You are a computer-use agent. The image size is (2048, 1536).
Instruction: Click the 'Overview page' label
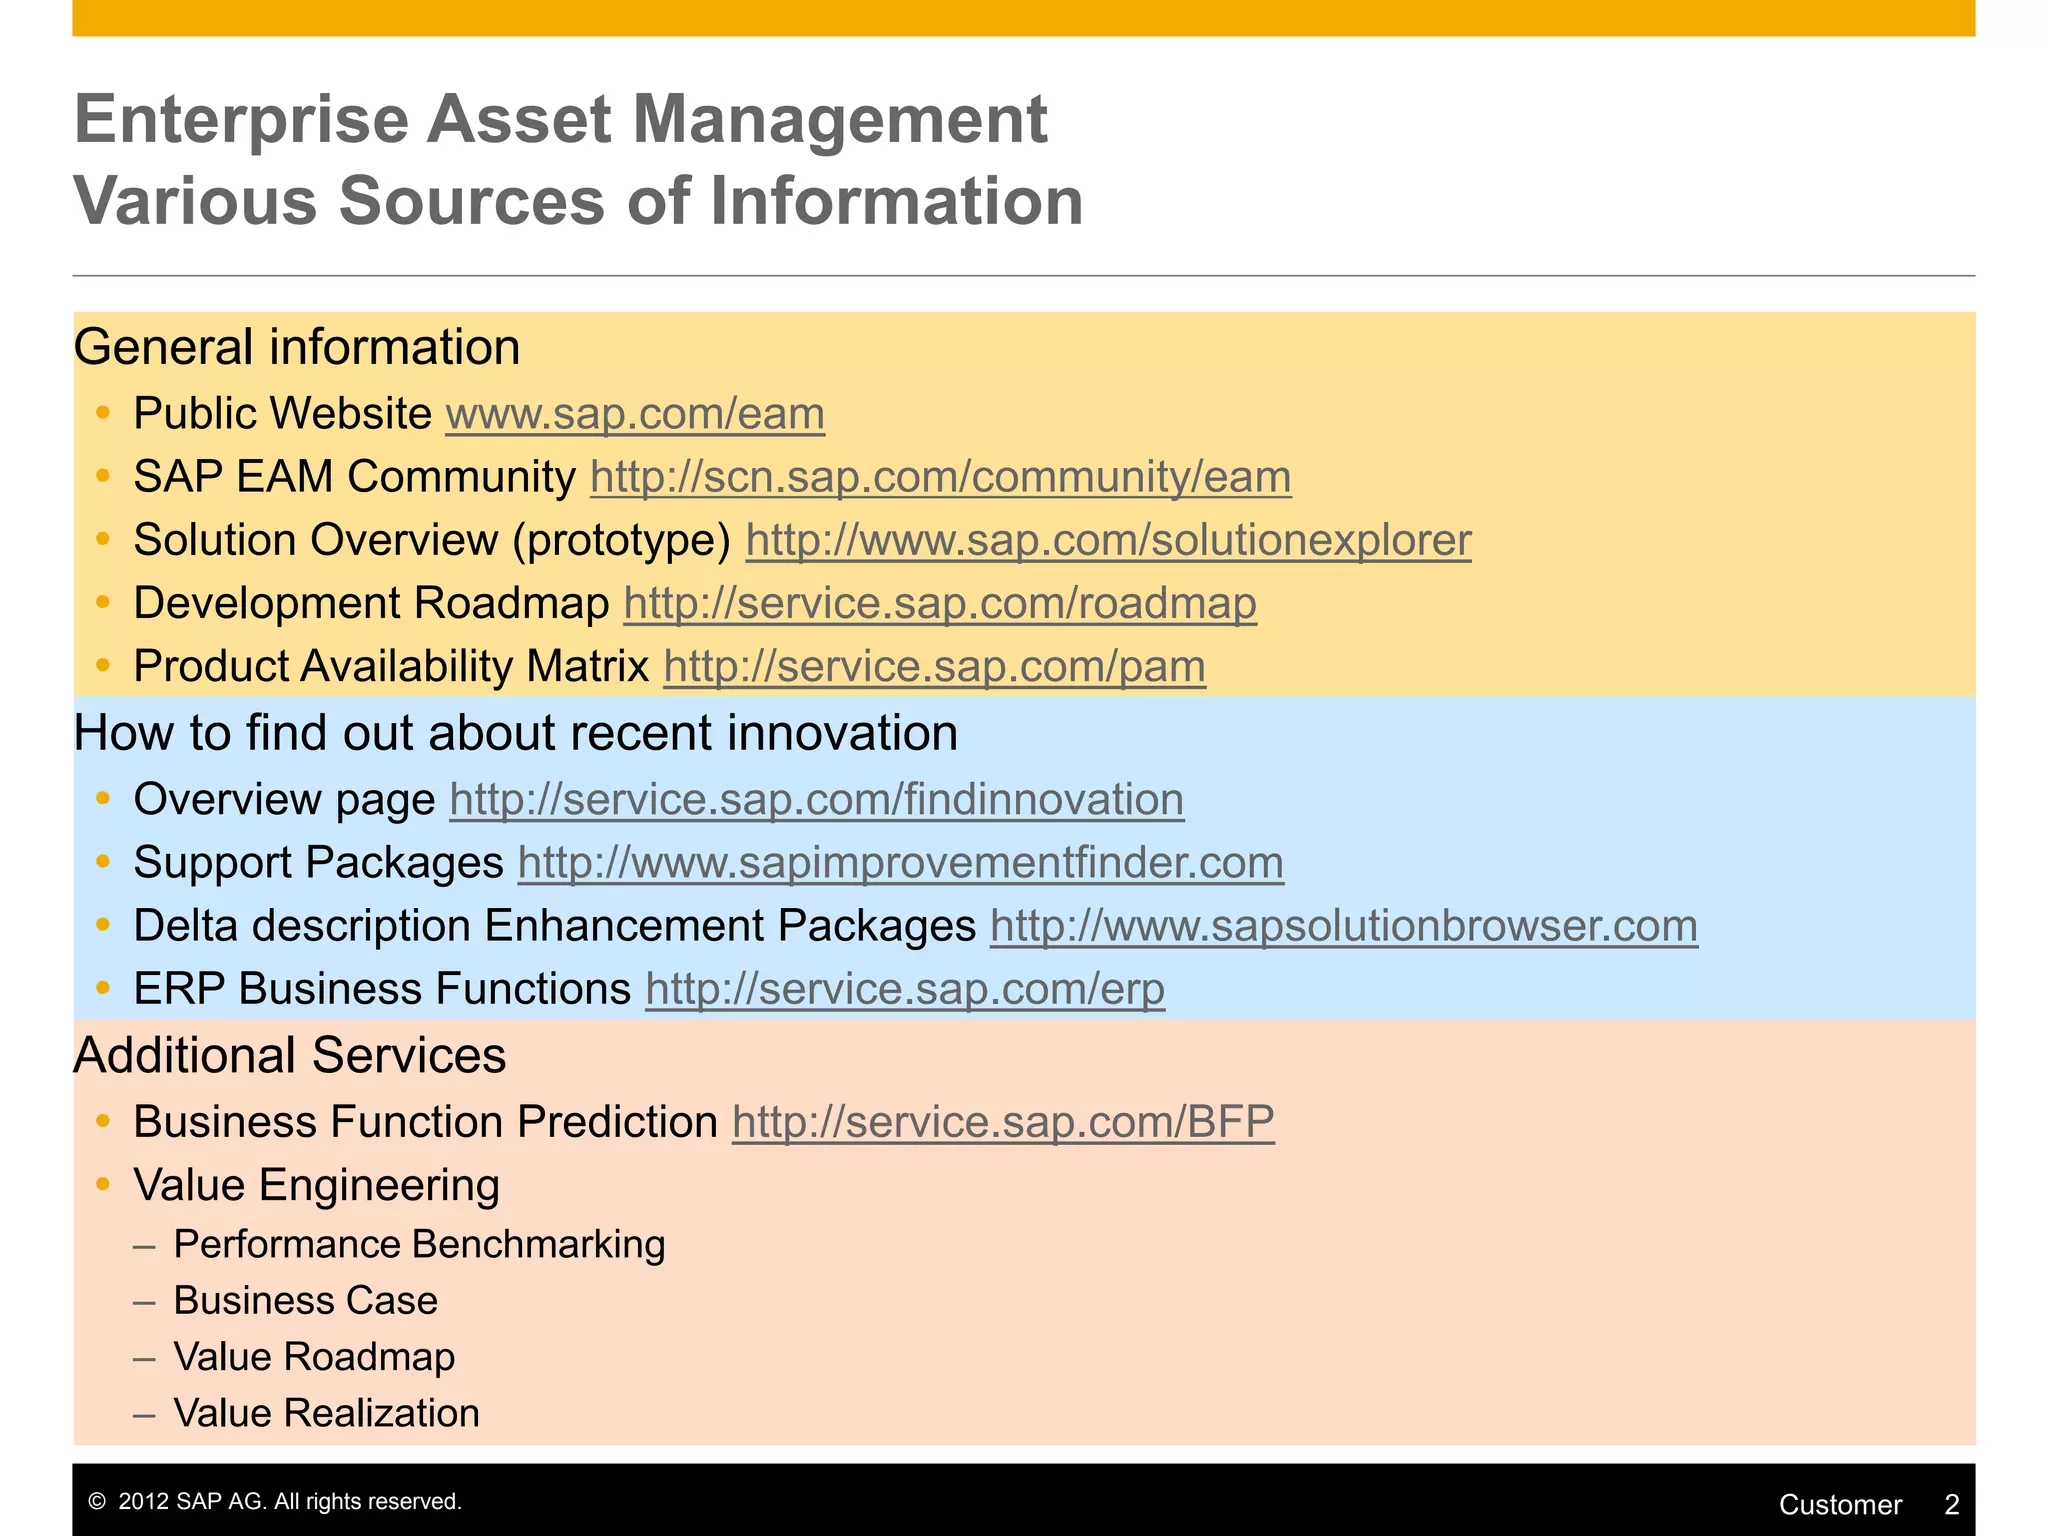point(285,799)
